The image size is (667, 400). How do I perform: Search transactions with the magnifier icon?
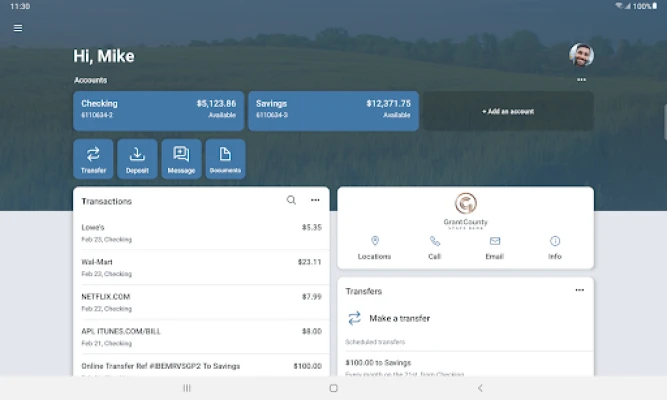point(291,200)
